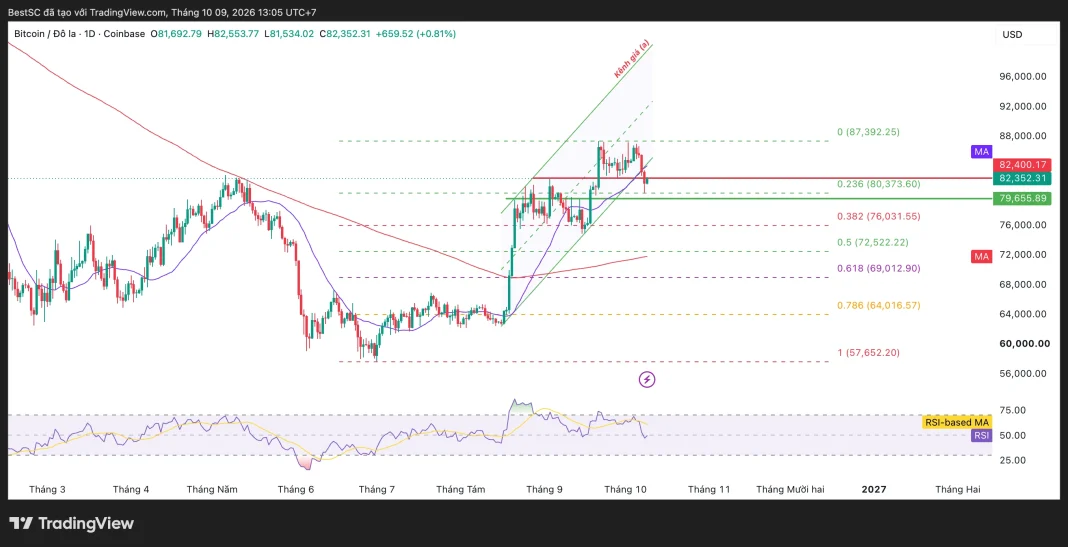Click 76,000.00 on the price axis
1068x547 pixels.
click(x=1022, y=225)
